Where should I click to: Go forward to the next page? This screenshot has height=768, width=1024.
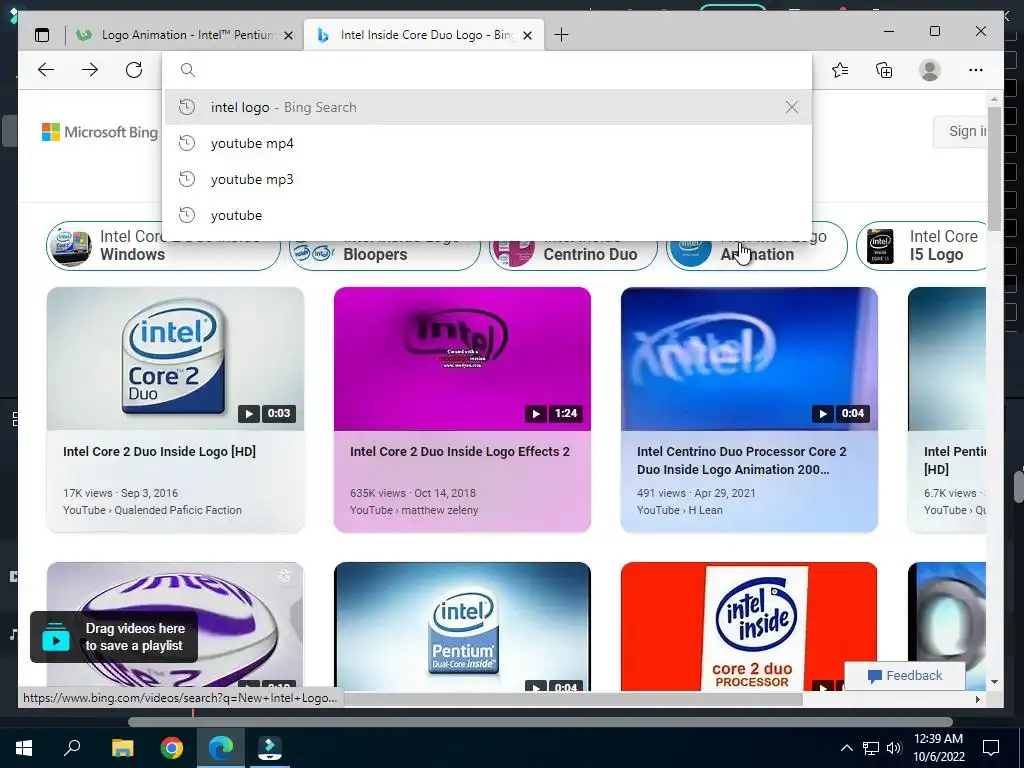coord(90,70)
